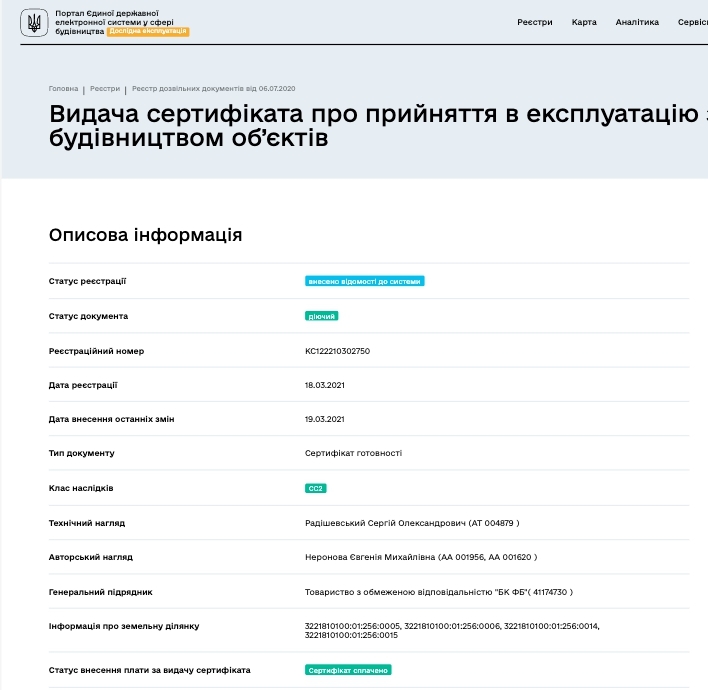Click 'Неронова Євгенія Михайлівна' author supervisor value
This screenshot has height=690, width=708.
pyautogui.click(x=421, y=557)
